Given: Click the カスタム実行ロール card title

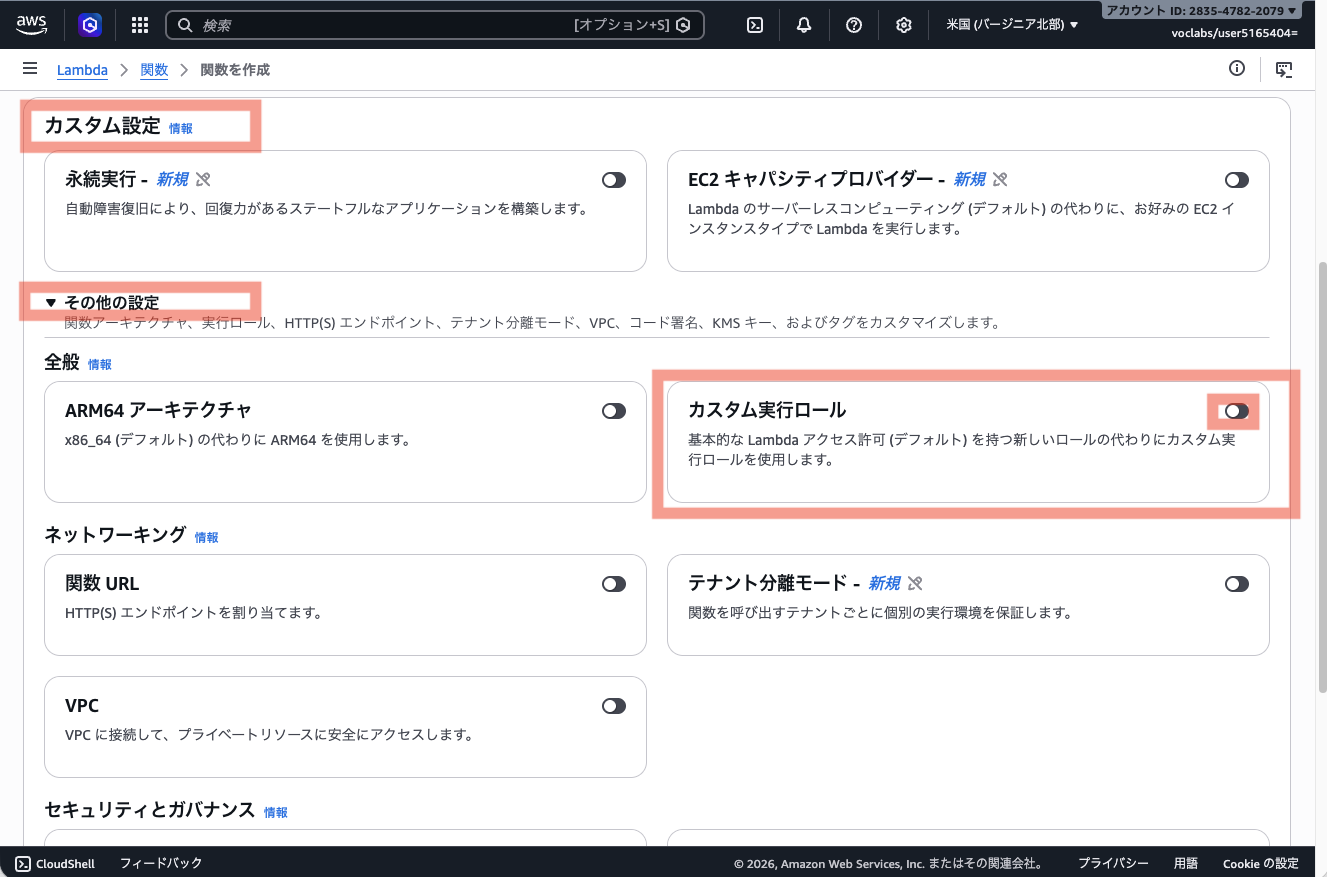Looking at the screenshot, I should click(x=767, y=410).
